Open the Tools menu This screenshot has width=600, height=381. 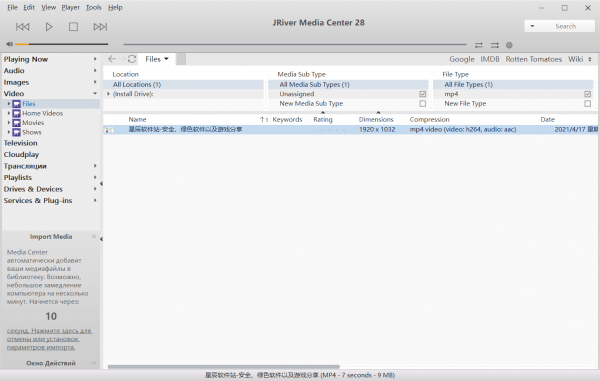pyautogui.click(x=94, y=8)
